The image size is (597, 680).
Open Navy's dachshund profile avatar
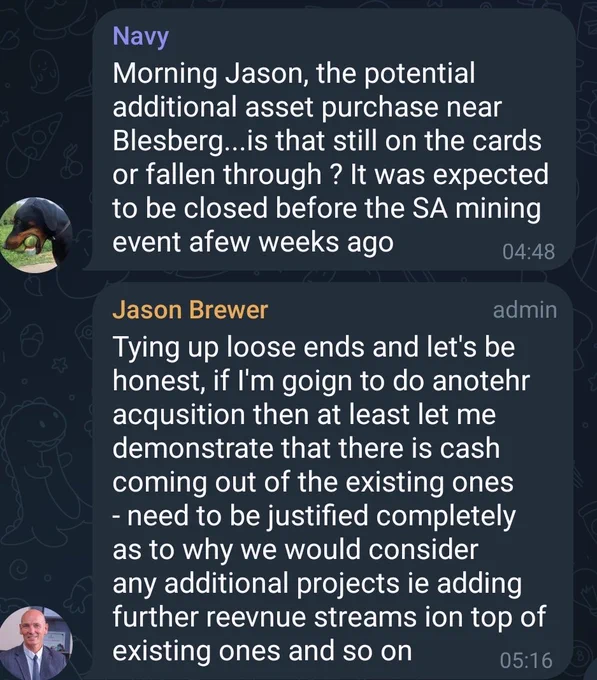[x=36, y=235]
